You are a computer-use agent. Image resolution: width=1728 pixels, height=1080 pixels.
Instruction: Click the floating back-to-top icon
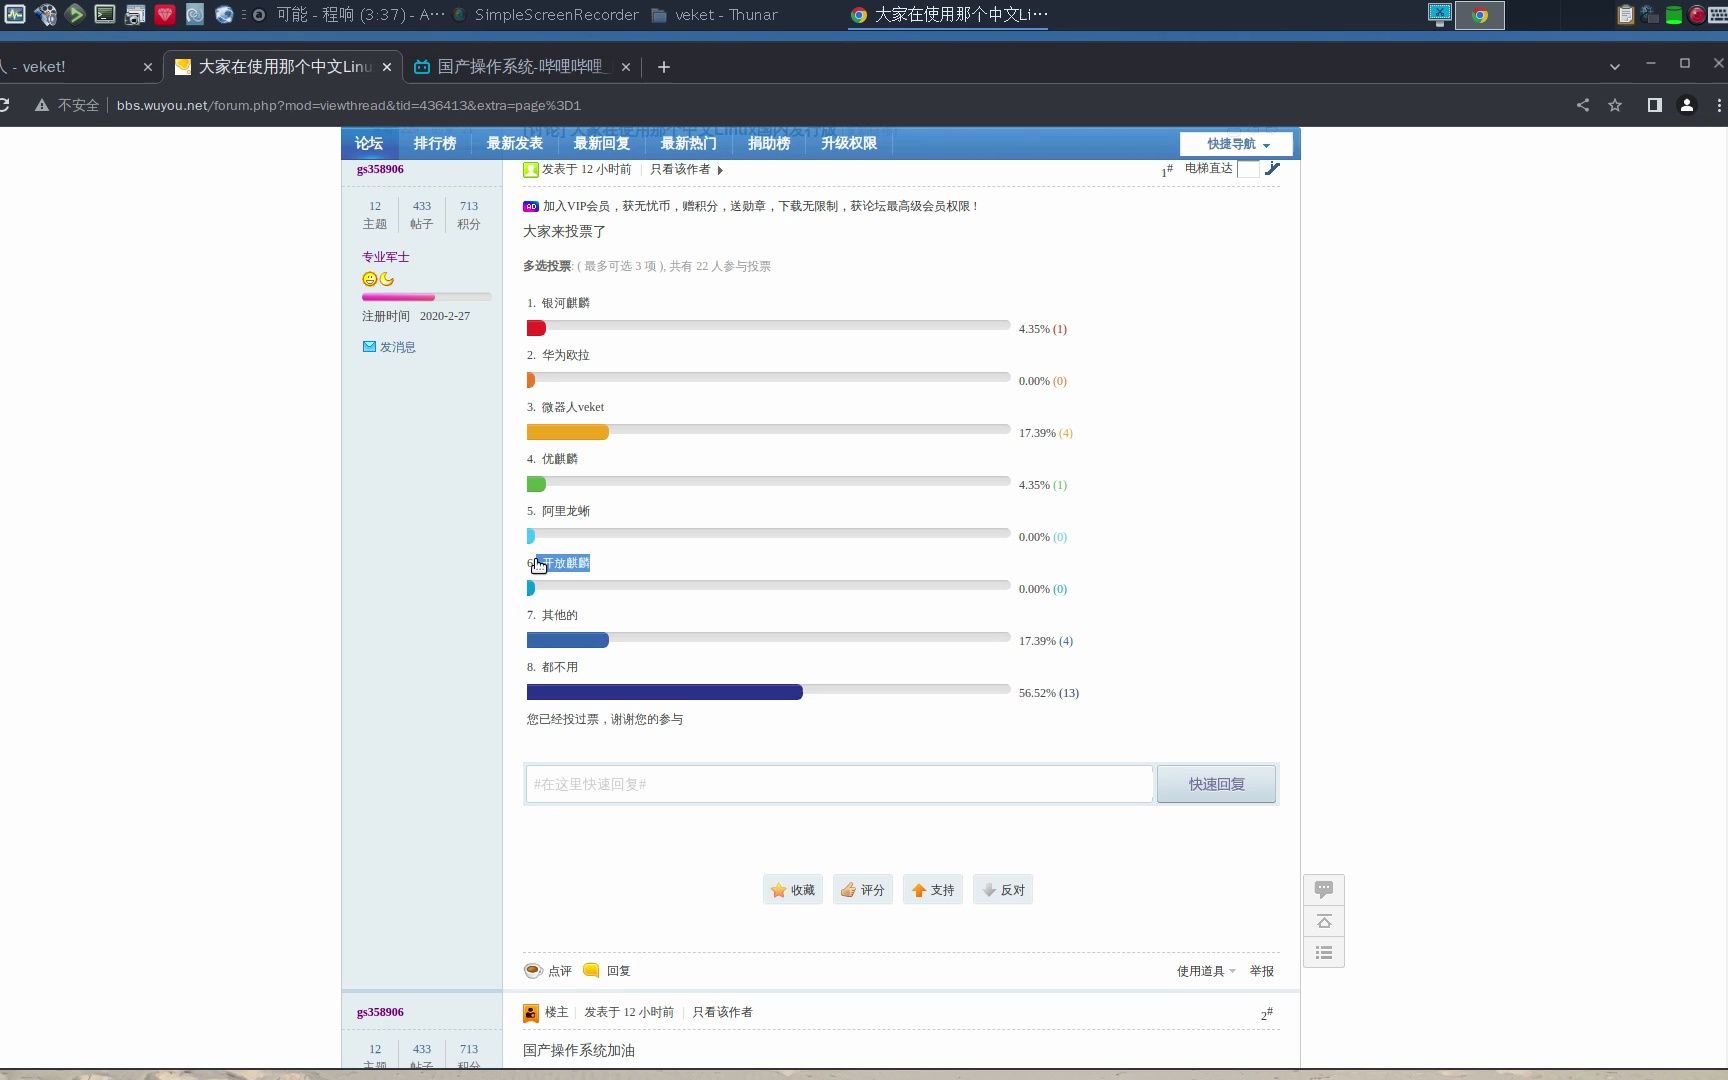[1324, 921]
